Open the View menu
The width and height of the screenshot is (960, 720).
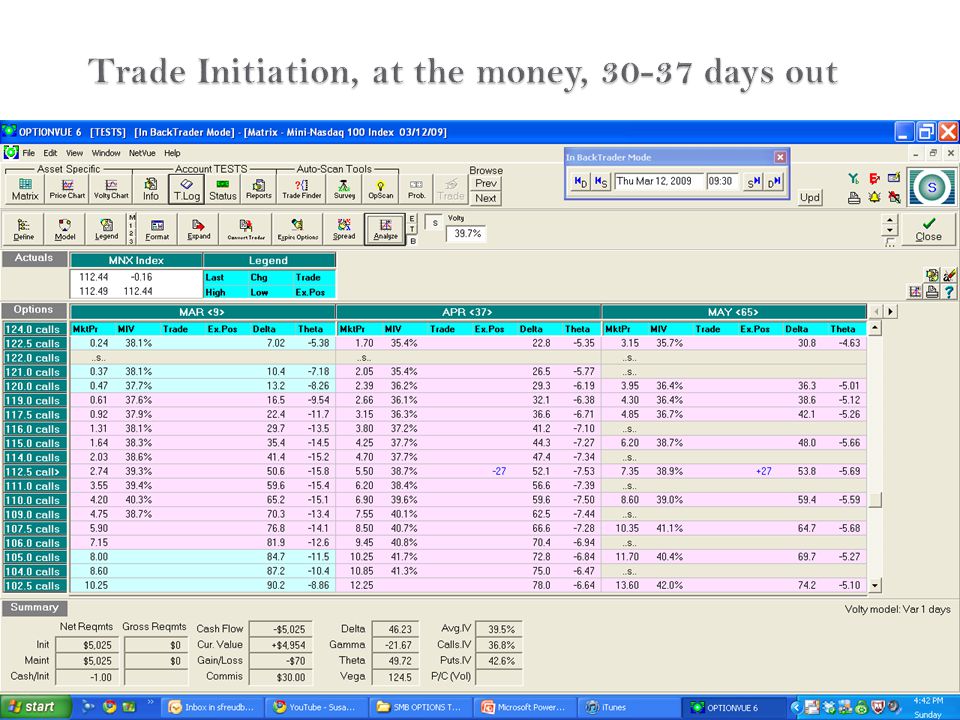point(74,153)
